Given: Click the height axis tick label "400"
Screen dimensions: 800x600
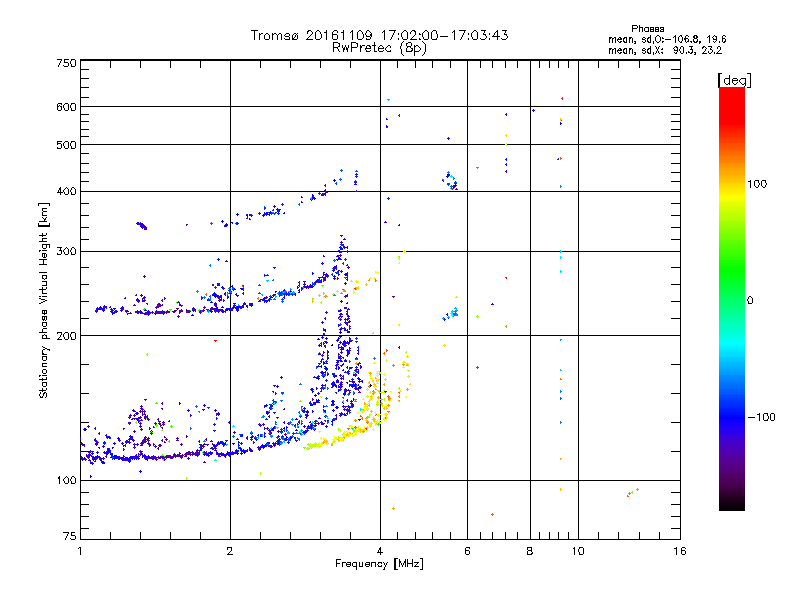Looking at the screenshot, I should (x=66, y=192).
